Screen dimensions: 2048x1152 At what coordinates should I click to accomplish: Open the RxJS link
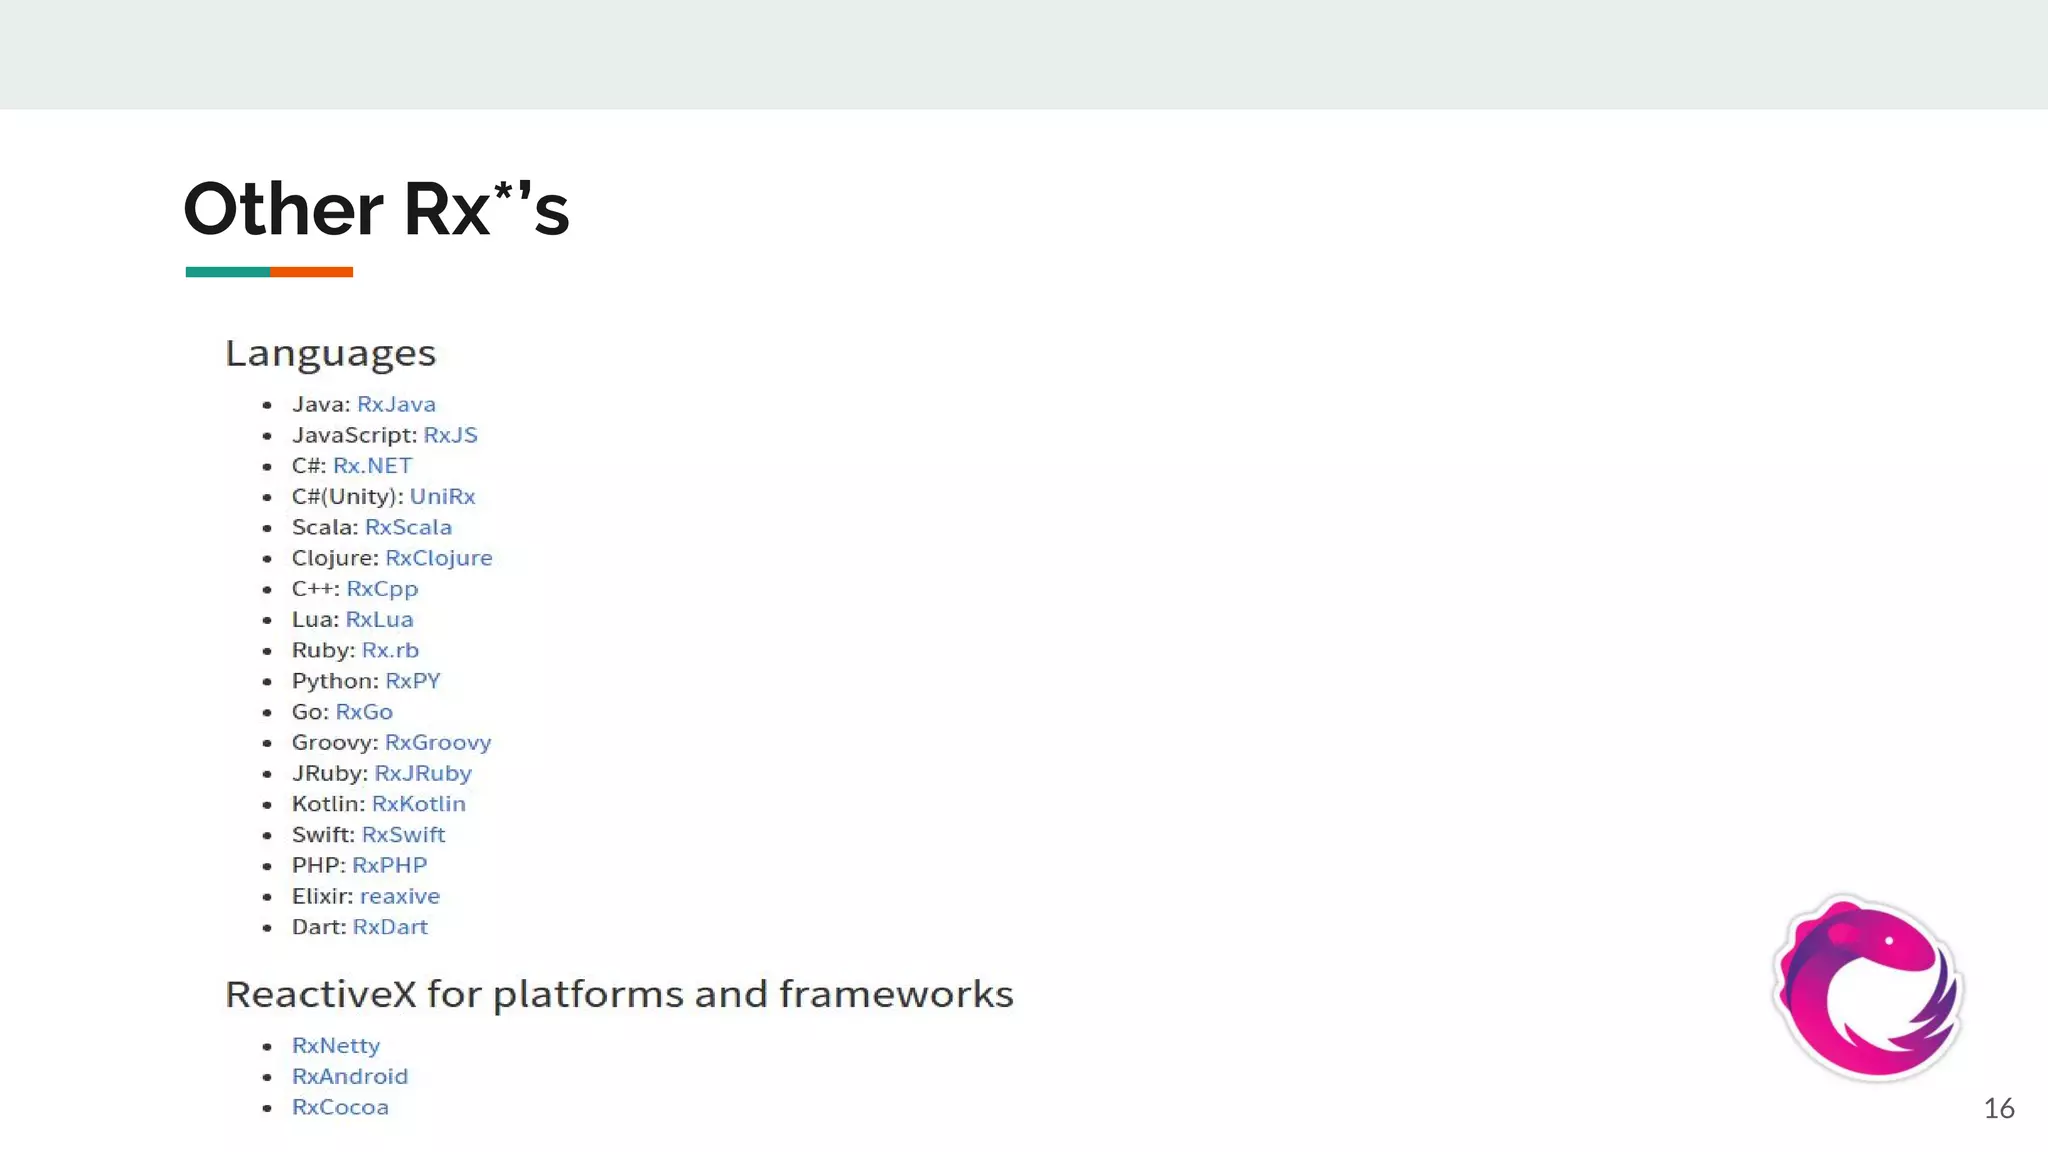tap(450, 435)
